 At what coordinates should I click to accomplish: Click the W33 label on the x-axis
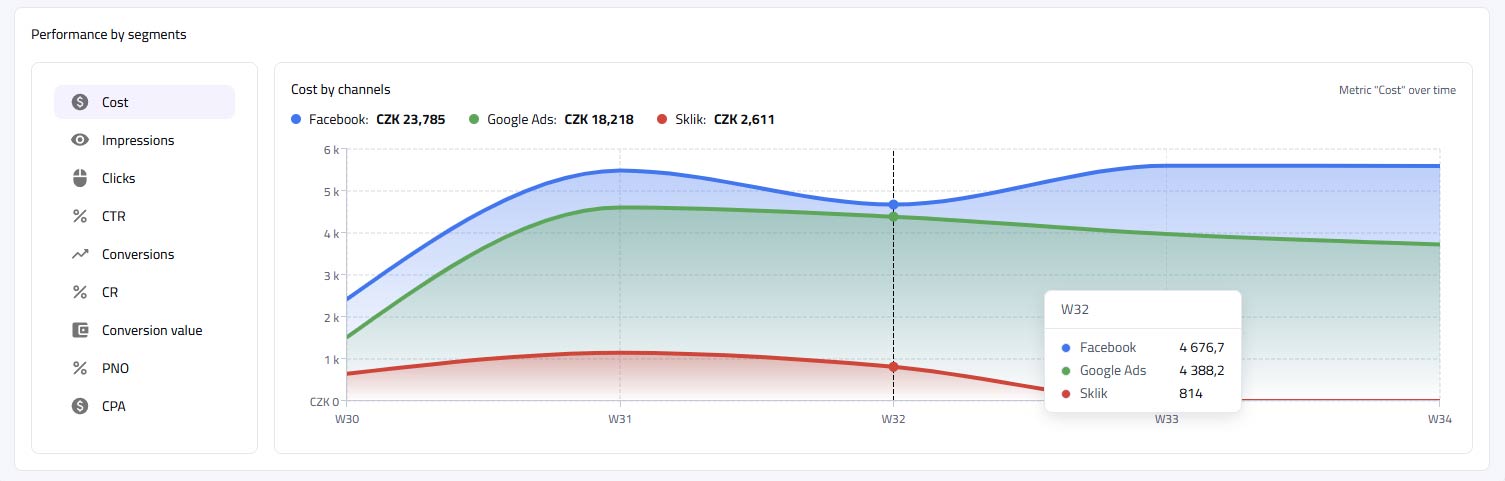click(1166, 419)
